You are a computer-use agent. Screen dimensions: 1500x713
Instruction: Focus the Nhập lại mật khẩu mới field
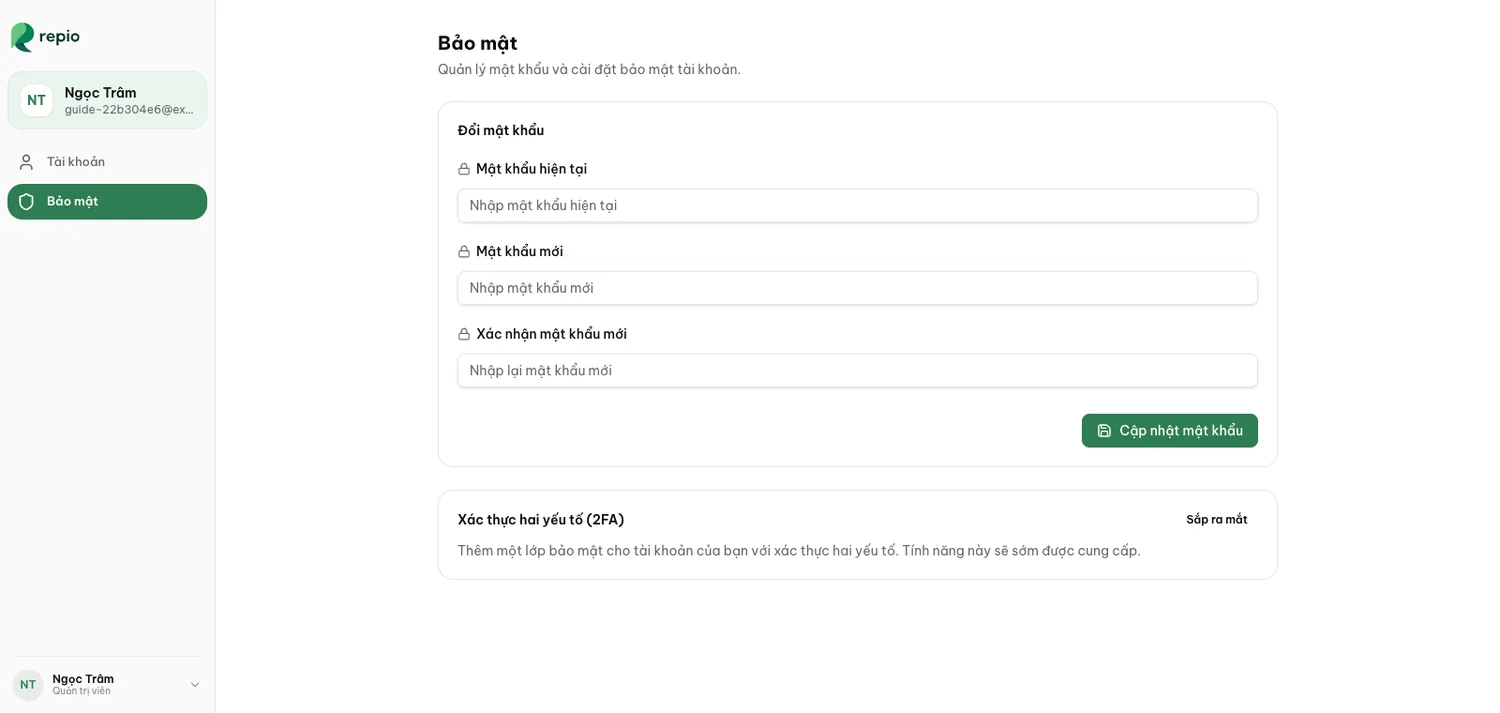coord(857,371)
